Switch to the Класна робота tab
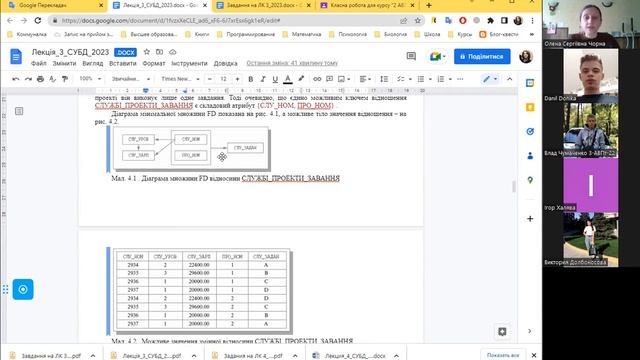This screenshot has height=360, width=640. point(367,6)
